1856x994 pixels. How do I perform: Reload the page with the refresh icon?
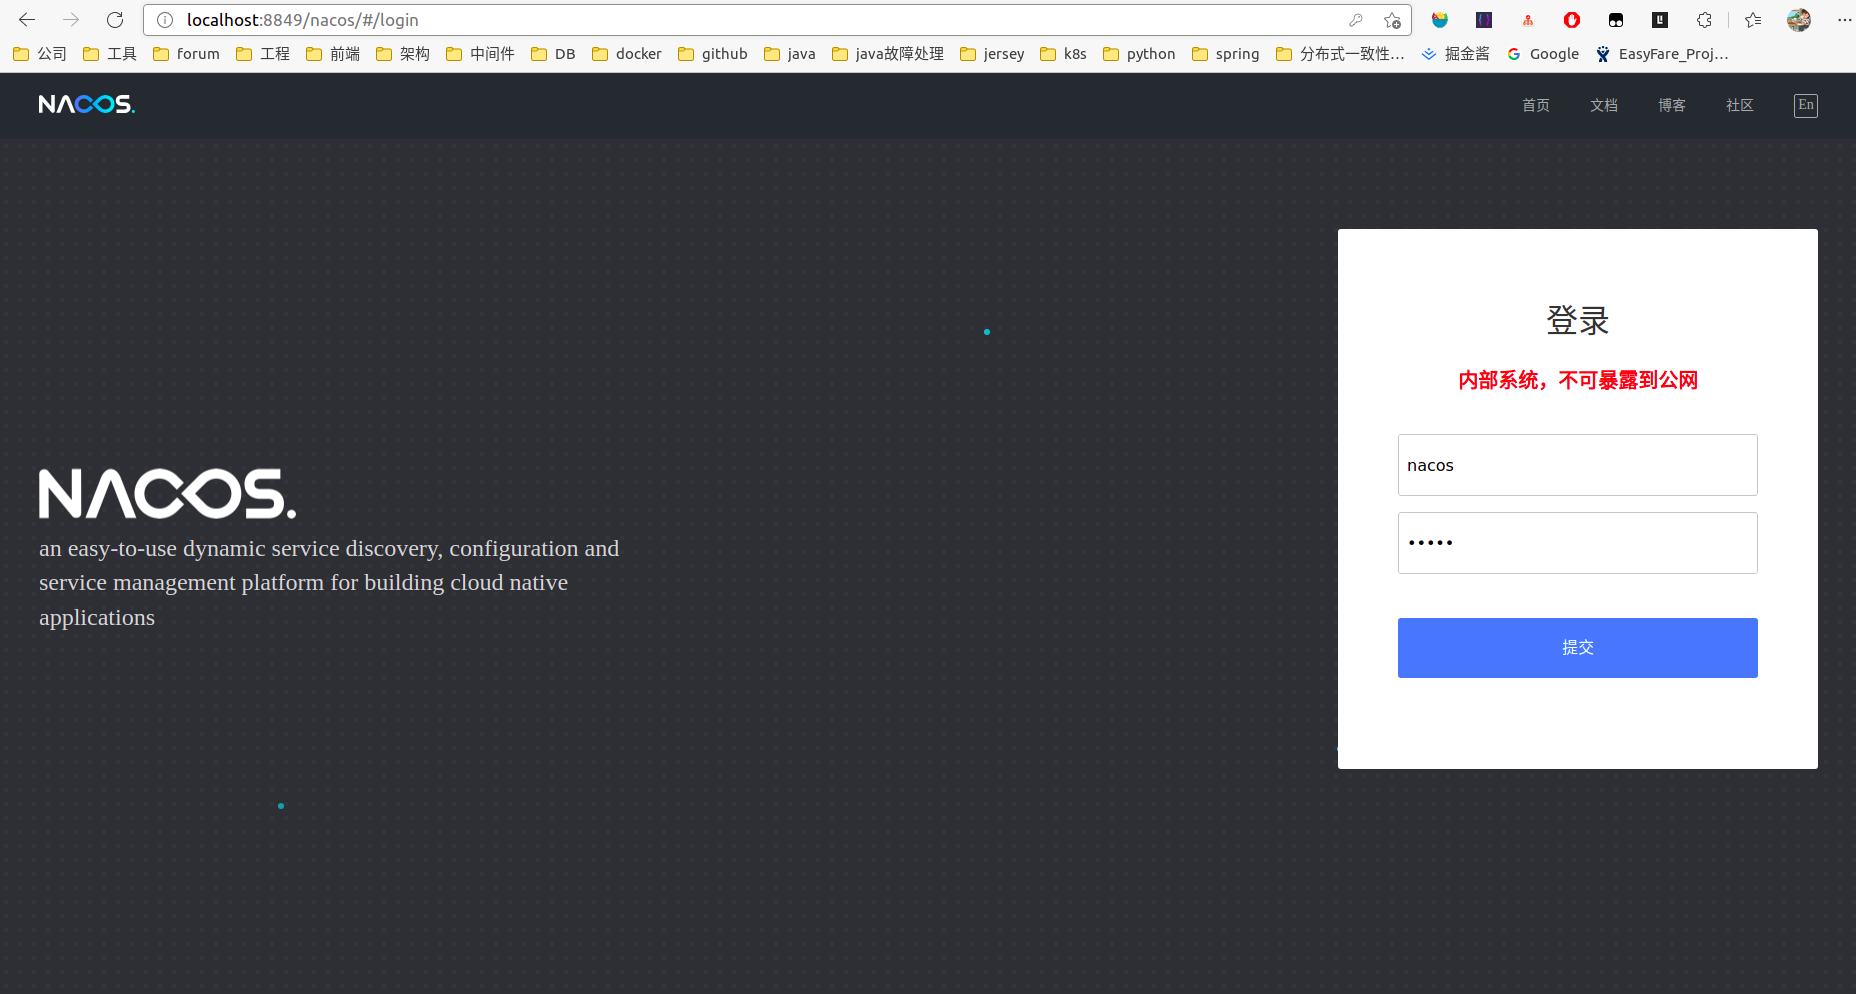tap(115, 20)
